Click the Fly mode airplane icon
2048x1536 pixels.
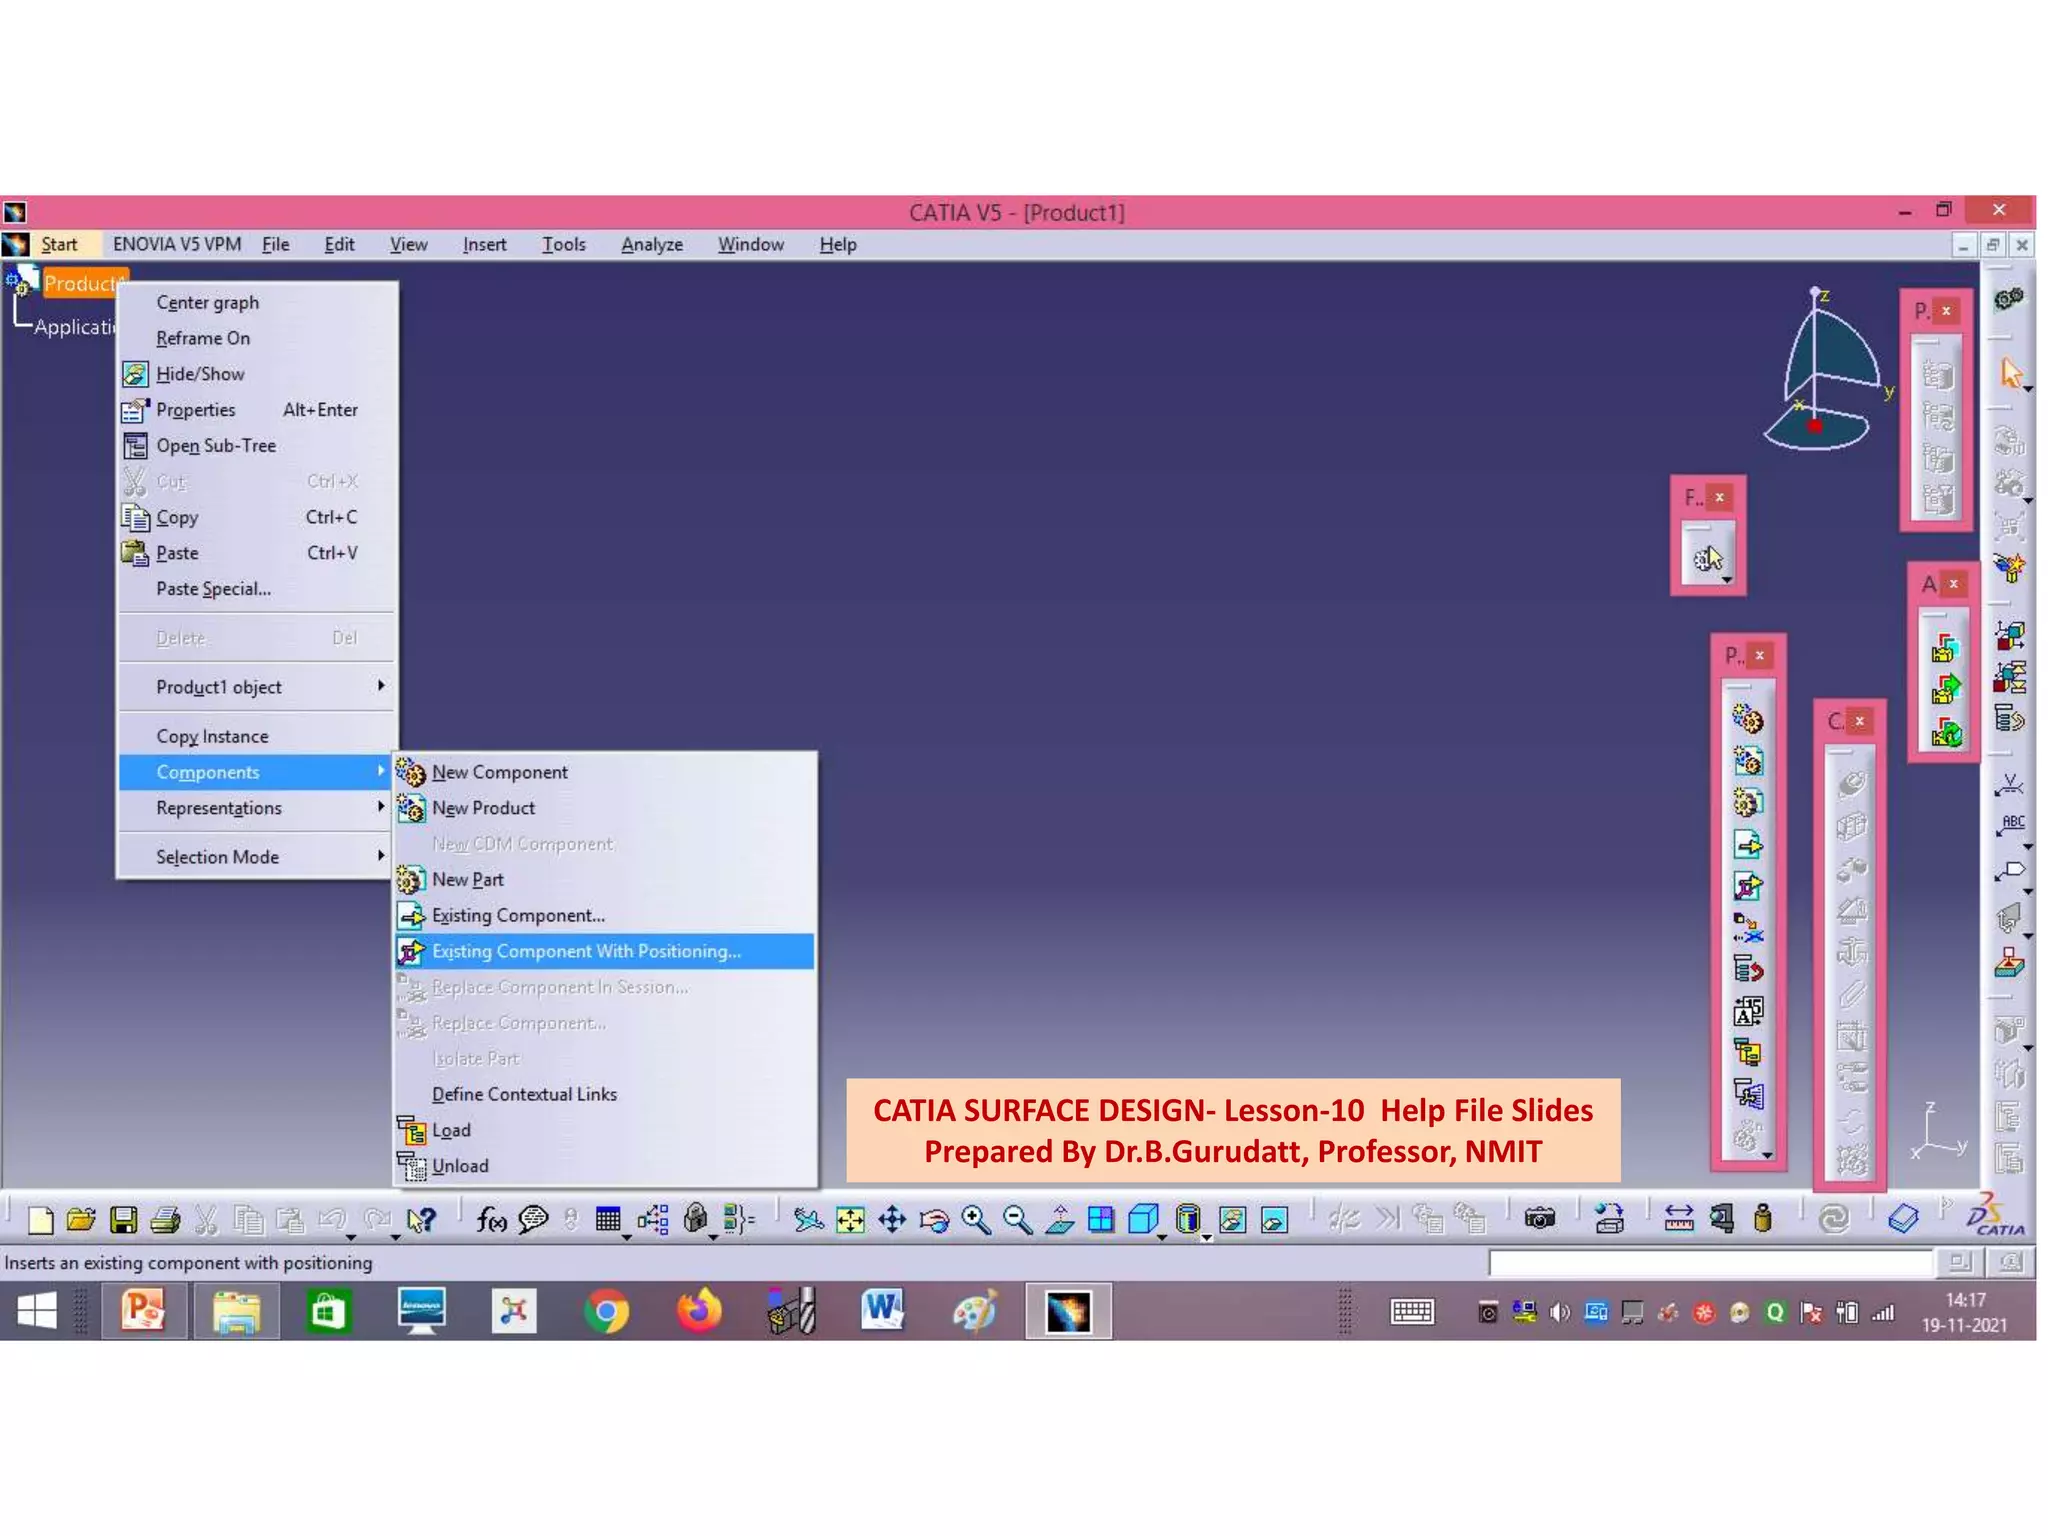(808, 1219)
